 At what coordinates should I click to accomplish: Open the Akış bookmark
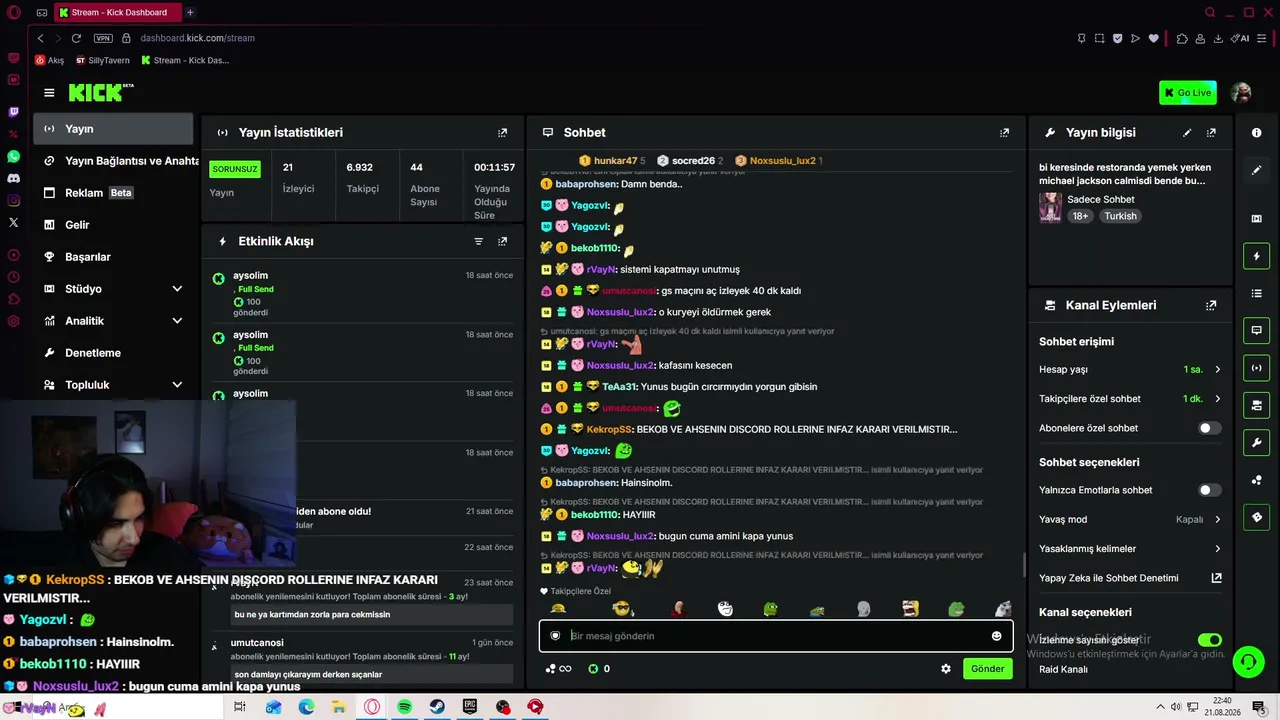tap(49, 60)
